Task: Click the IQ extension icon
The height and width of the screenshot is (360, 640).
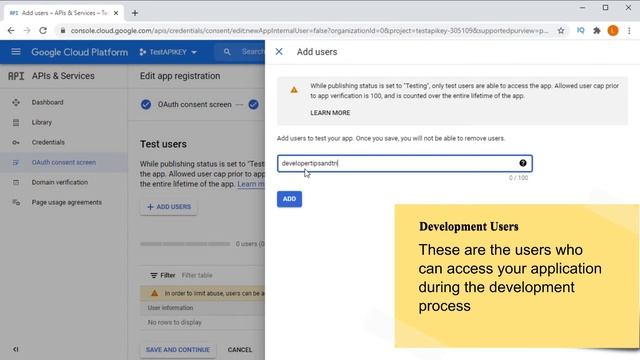Action: 580,31
